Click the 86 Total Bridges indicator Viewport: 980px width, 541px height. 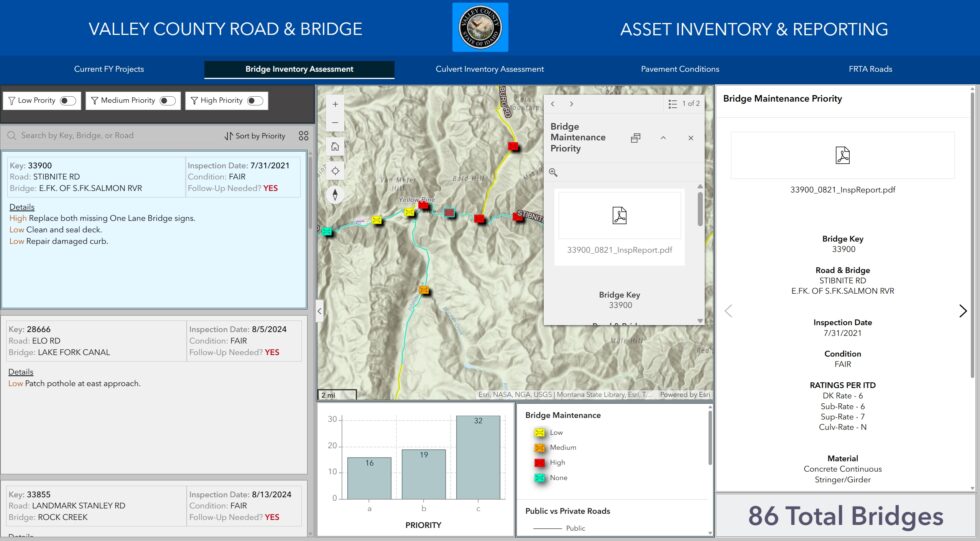pyautogui.click(x=846, y=516)
